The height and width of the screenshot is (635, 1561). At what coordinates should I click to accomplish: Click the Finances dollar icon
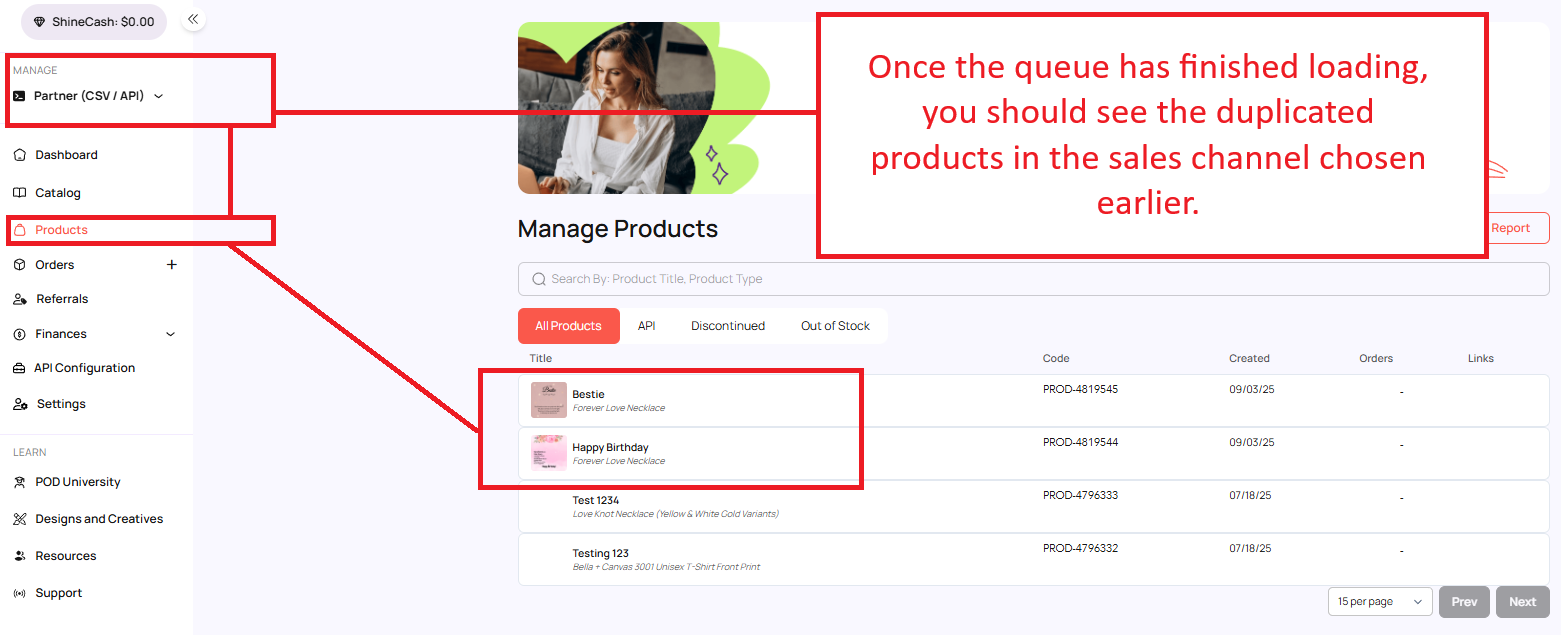tap(20, 334)
